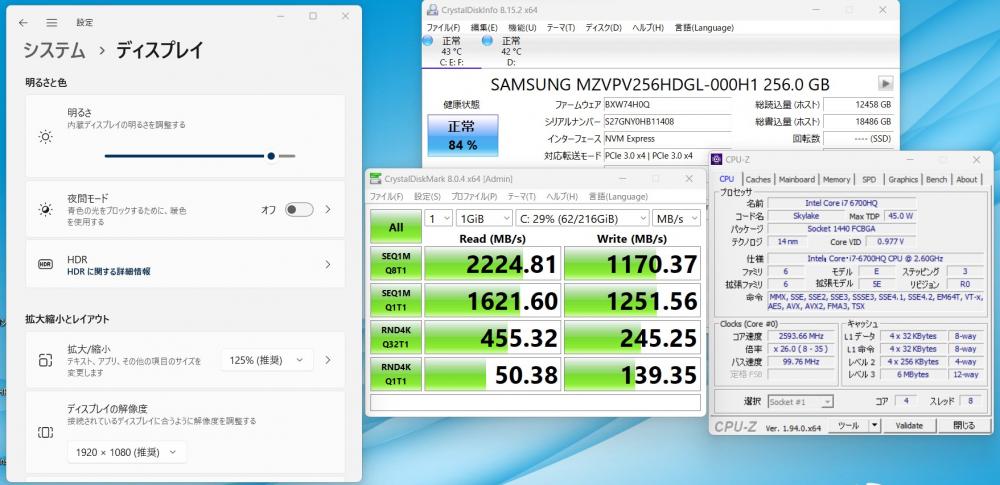Click the 12458 GB total host reads value
Screen dimensions: 1000x485
click(858, 105)
